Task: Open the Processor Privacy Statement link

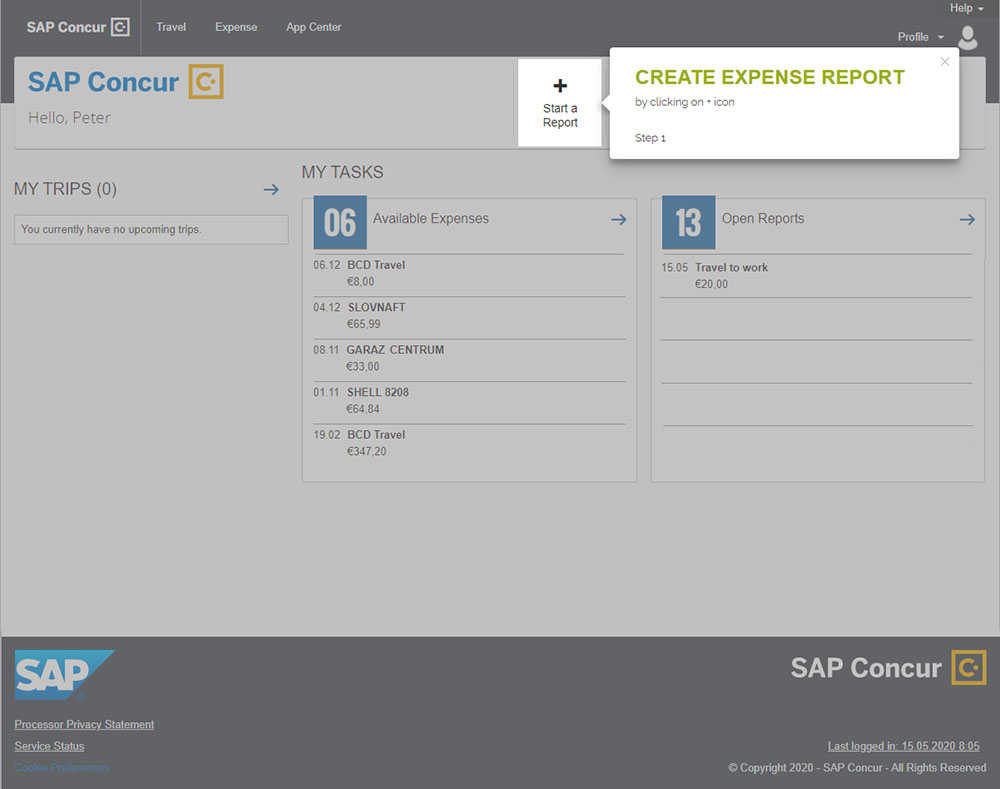Action: tap(84, 725)
